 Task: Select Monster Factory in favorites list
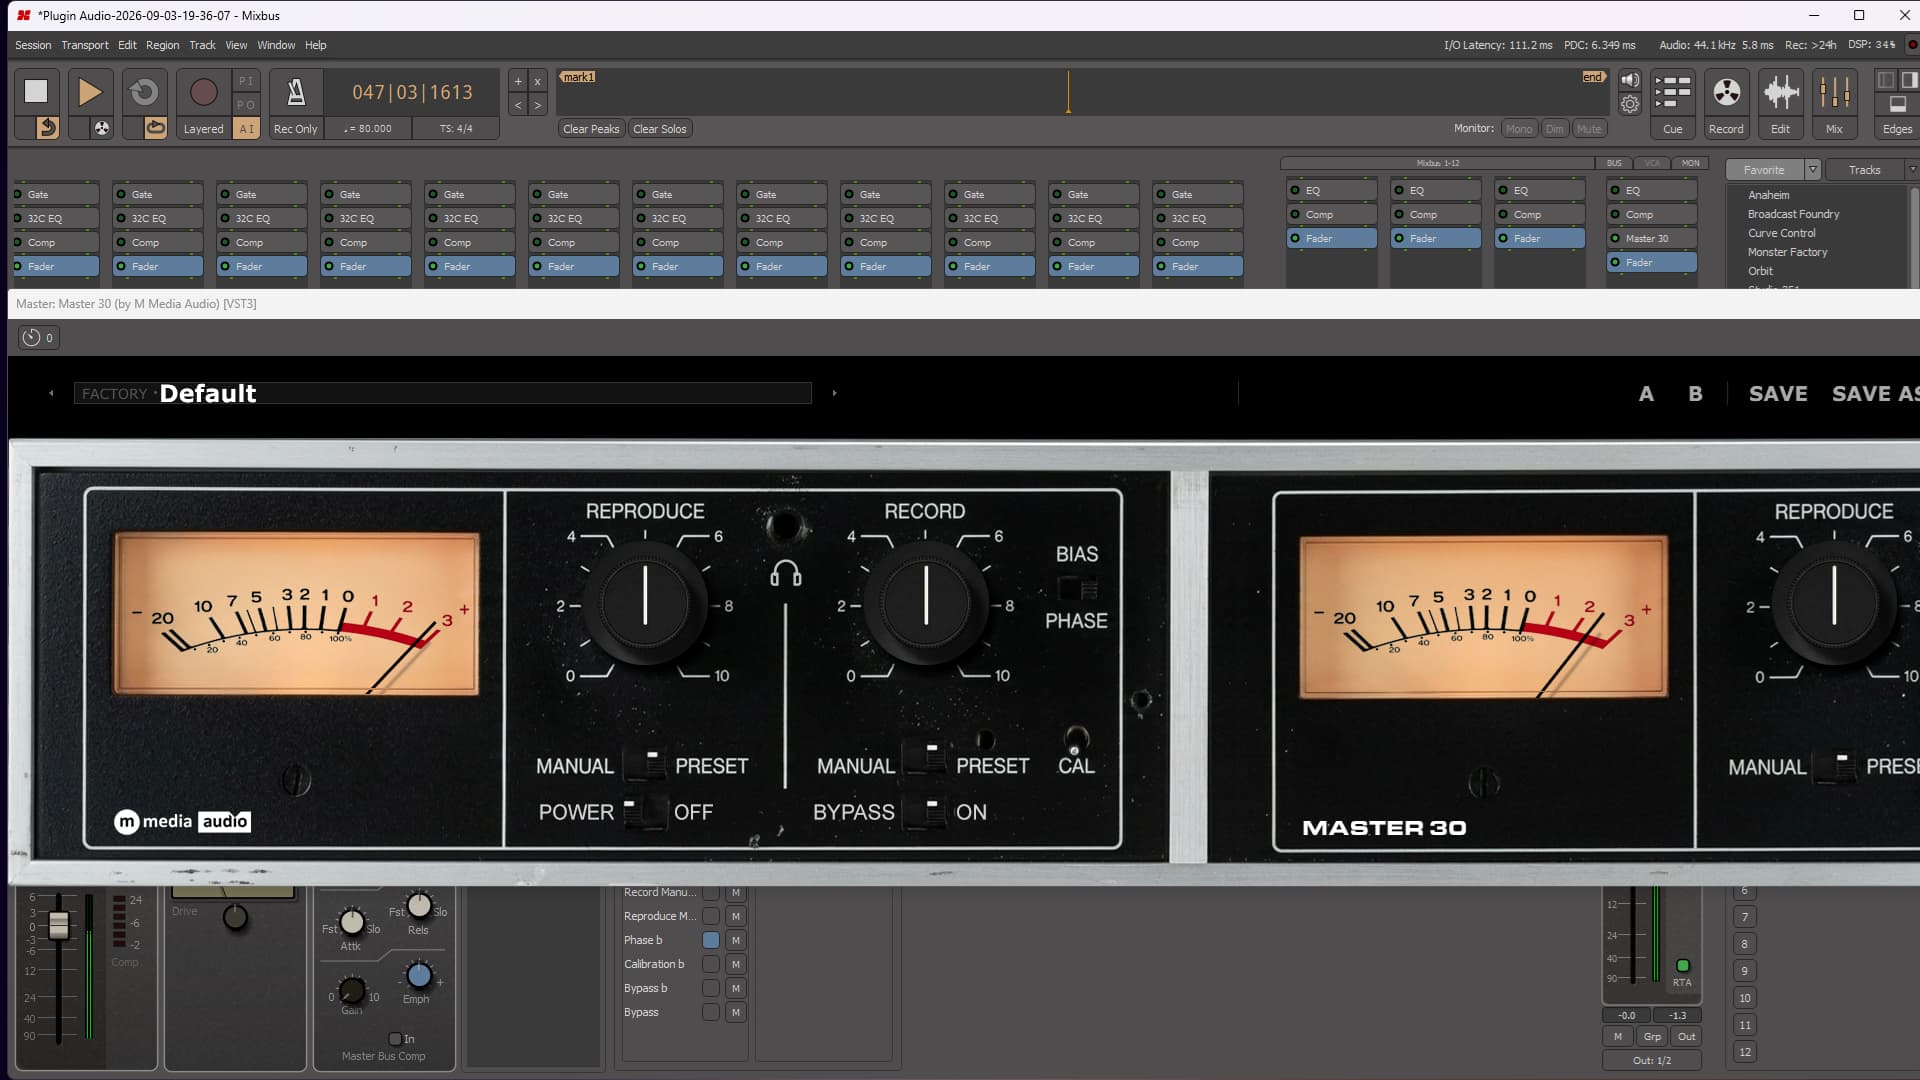pyautogui.click(x=1787, y=252)
